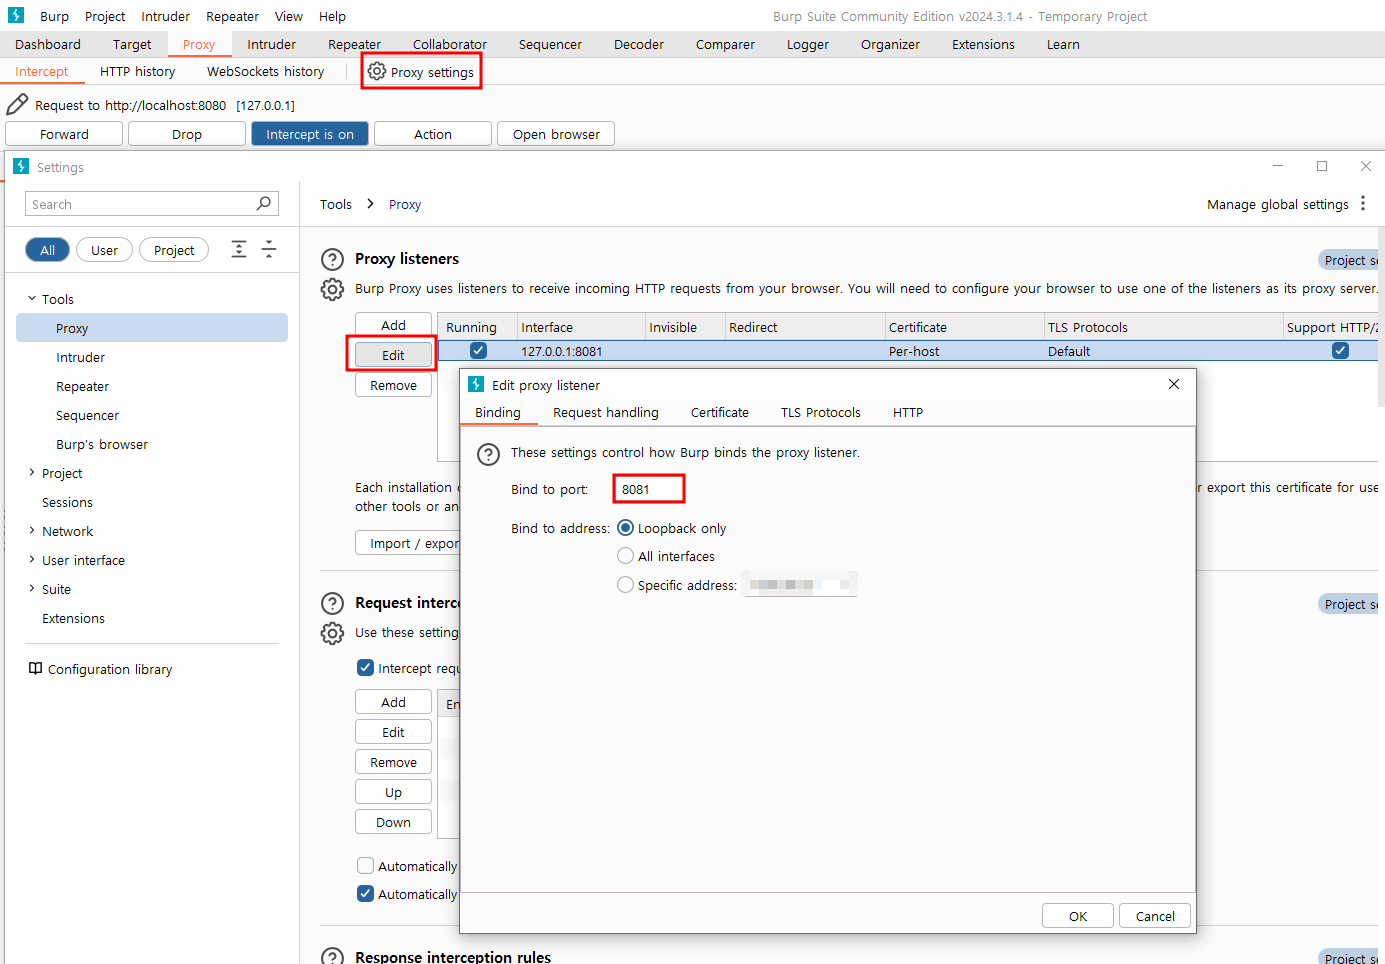
Task: Select Sessions in the settings tree
Action: [x=67, y=502]
